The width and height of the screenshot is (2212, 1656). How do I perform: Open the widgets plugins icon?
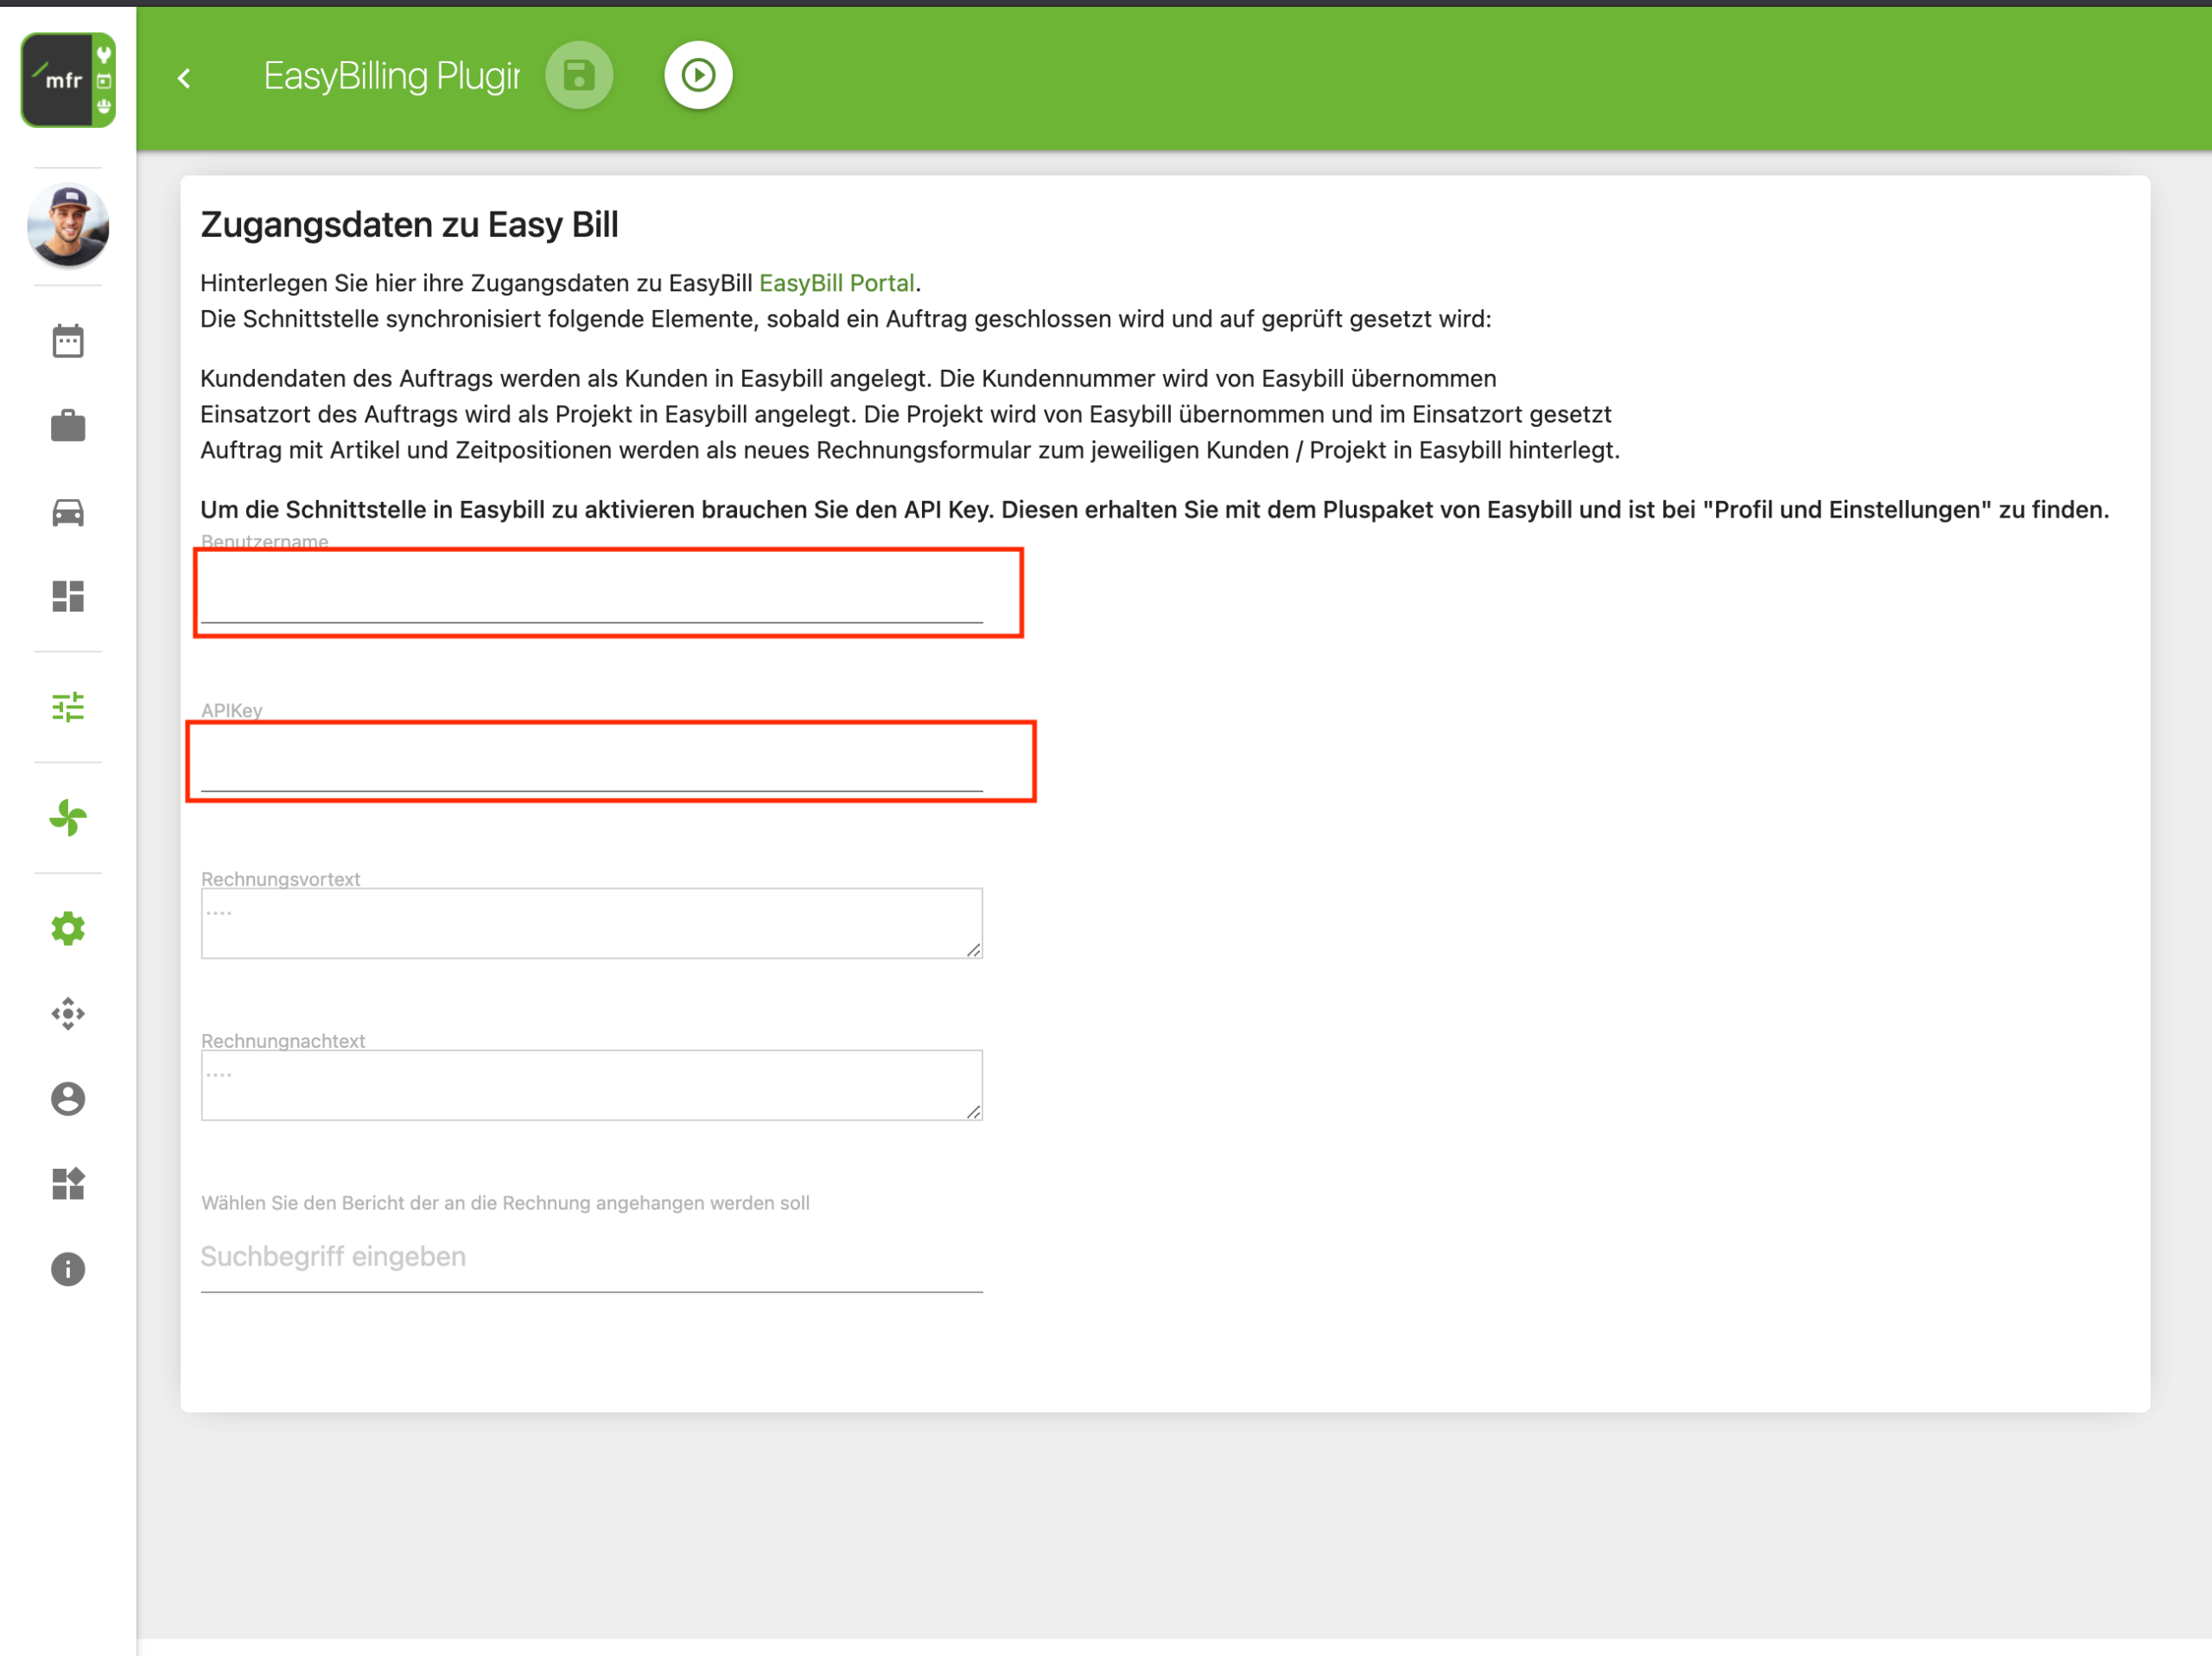click(68, 1184)
